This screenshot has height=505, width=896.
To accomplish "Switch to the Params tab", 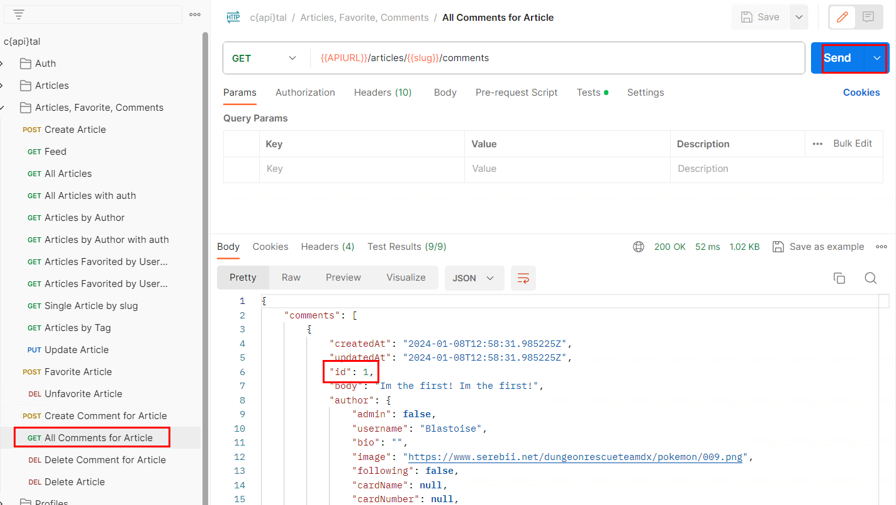I will tap(239, 93).
